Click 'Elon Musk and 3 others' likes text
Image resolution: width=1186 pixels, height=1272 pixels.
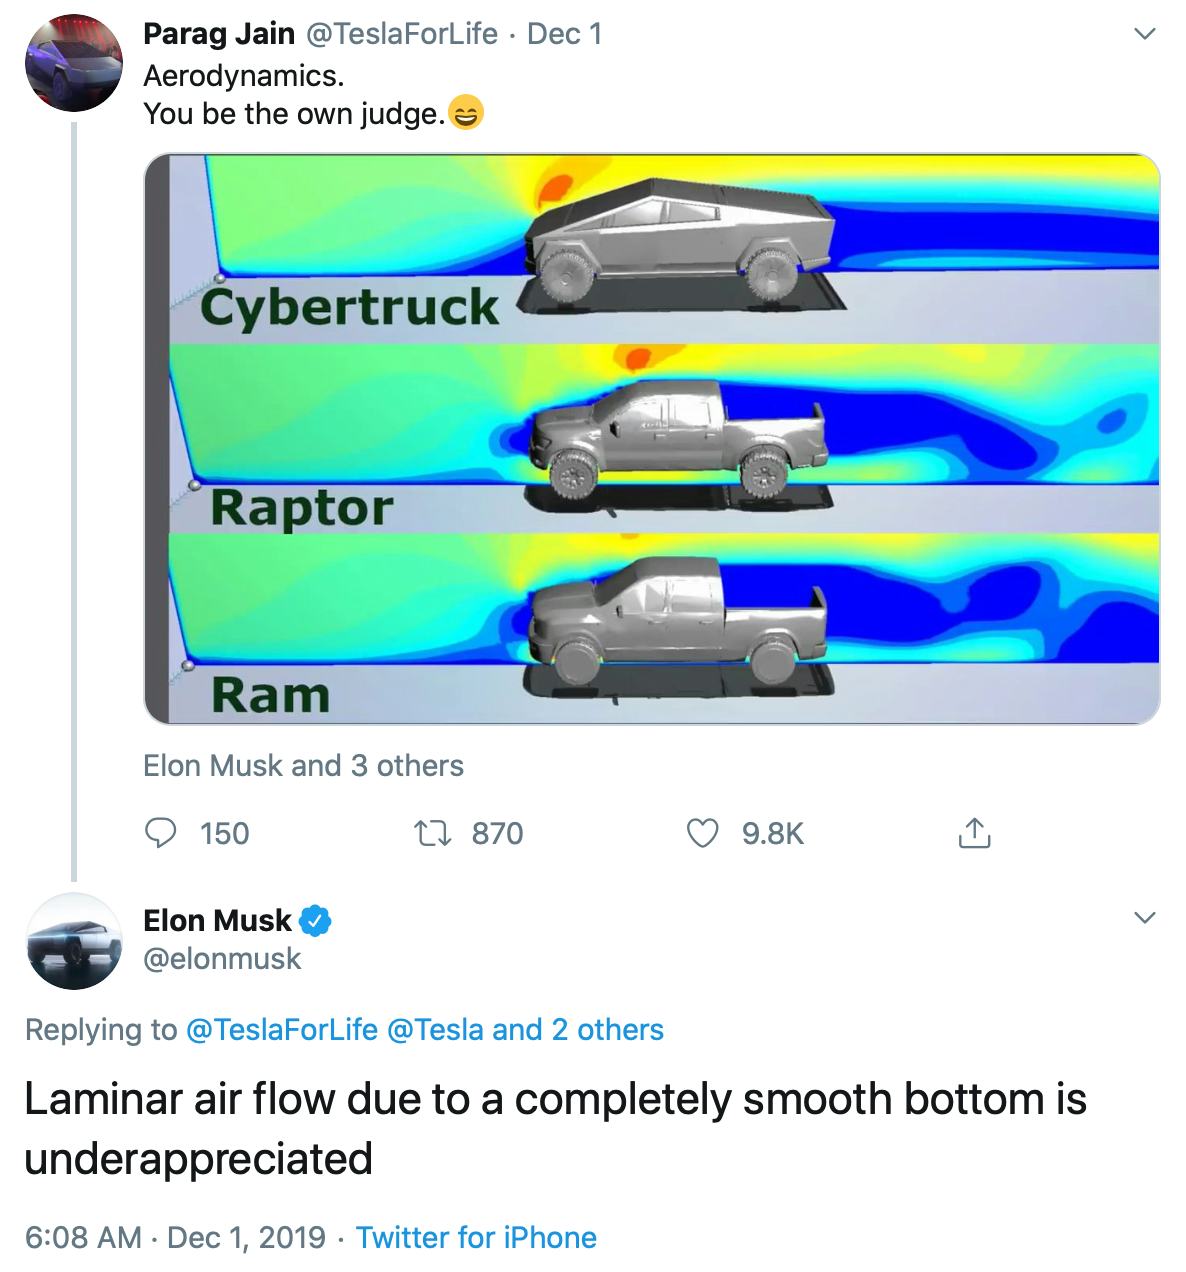click(x=302, y=766)
